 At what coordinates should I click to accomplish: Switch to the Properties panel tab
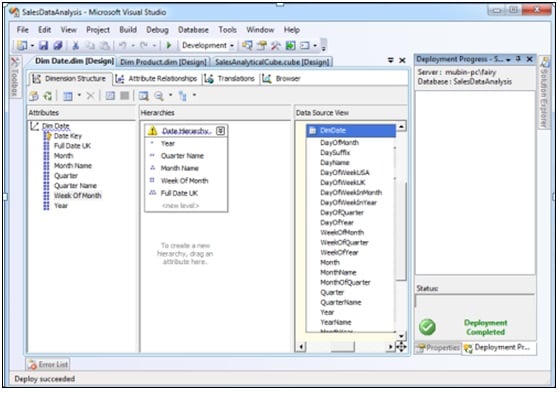438,347
